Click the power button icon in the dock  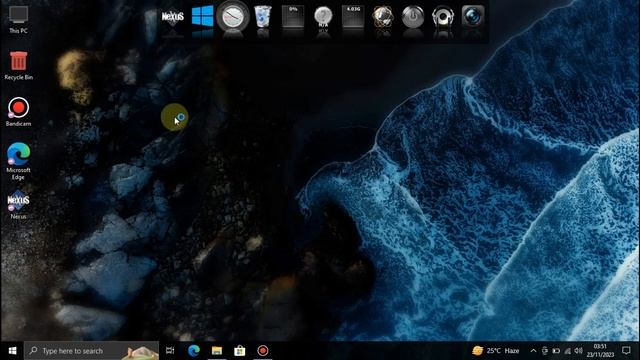(x=413, y=17)
